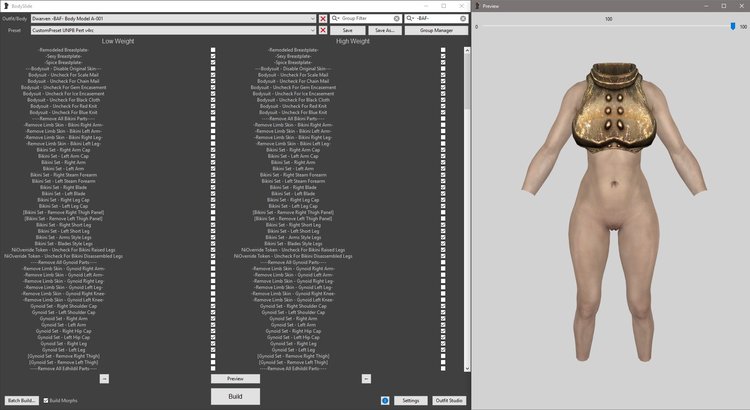The height and width of the screenshot is (410, 750).
Task: Toggle Low Weight -Remodeled Breastplate- checkbox
Action: pyautogui.click(x=213, y=50)
